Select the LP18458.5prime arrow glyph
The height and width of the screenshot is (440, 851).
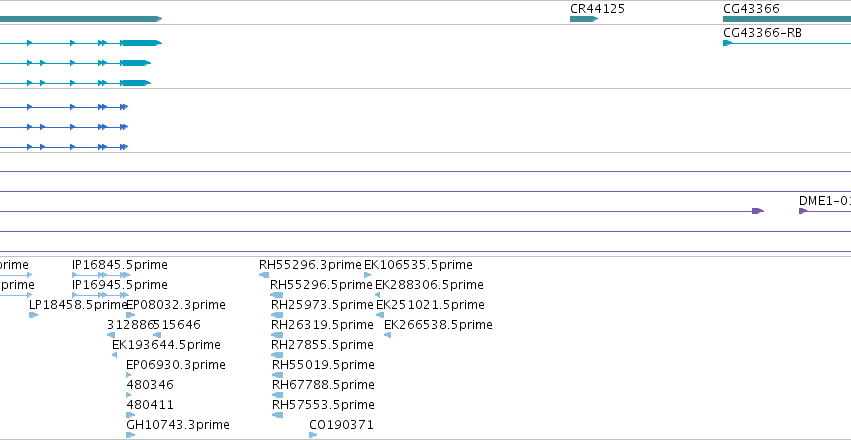[34, 315]
